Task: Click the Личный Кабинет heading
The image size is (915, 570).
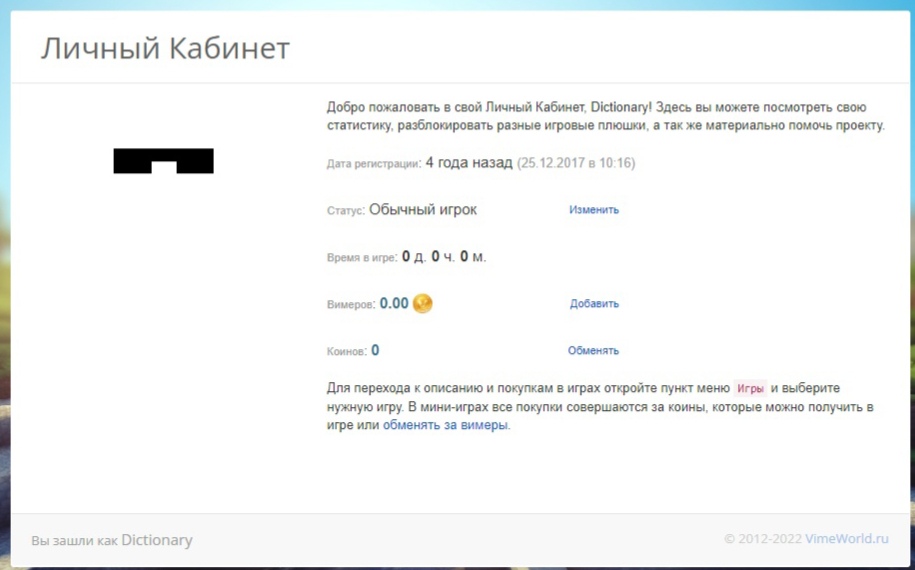Action: (x=165, y=48)
